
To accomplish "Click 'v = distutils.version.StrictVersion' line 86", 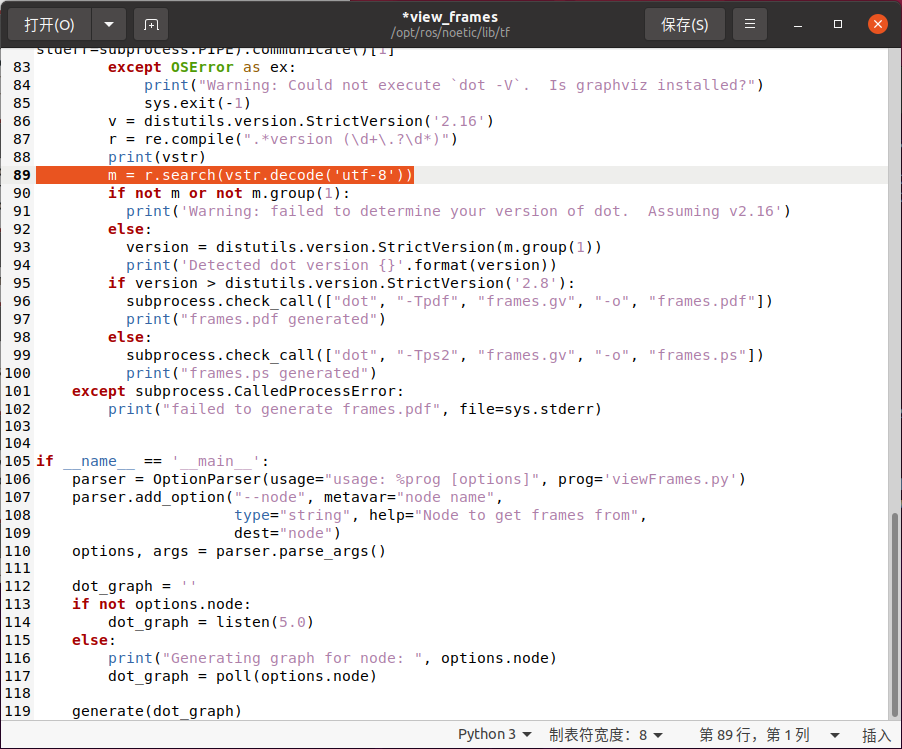I will [x=301, y=121].
